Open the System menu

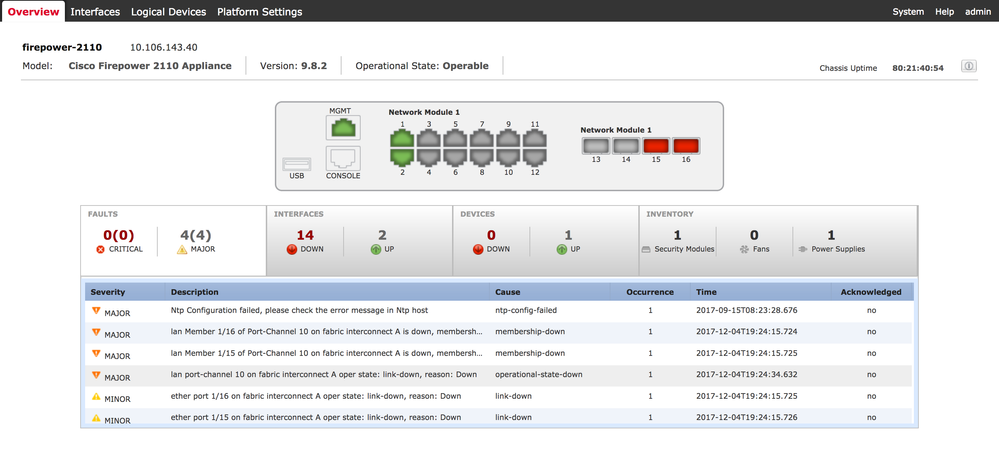[x=908, y=11]
